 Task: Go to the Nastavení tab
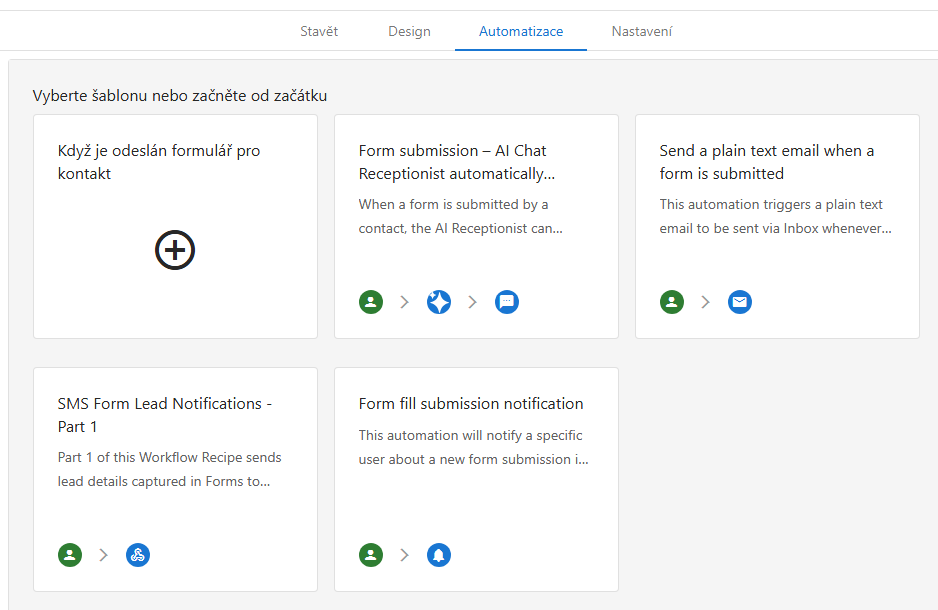coord(642,31)
